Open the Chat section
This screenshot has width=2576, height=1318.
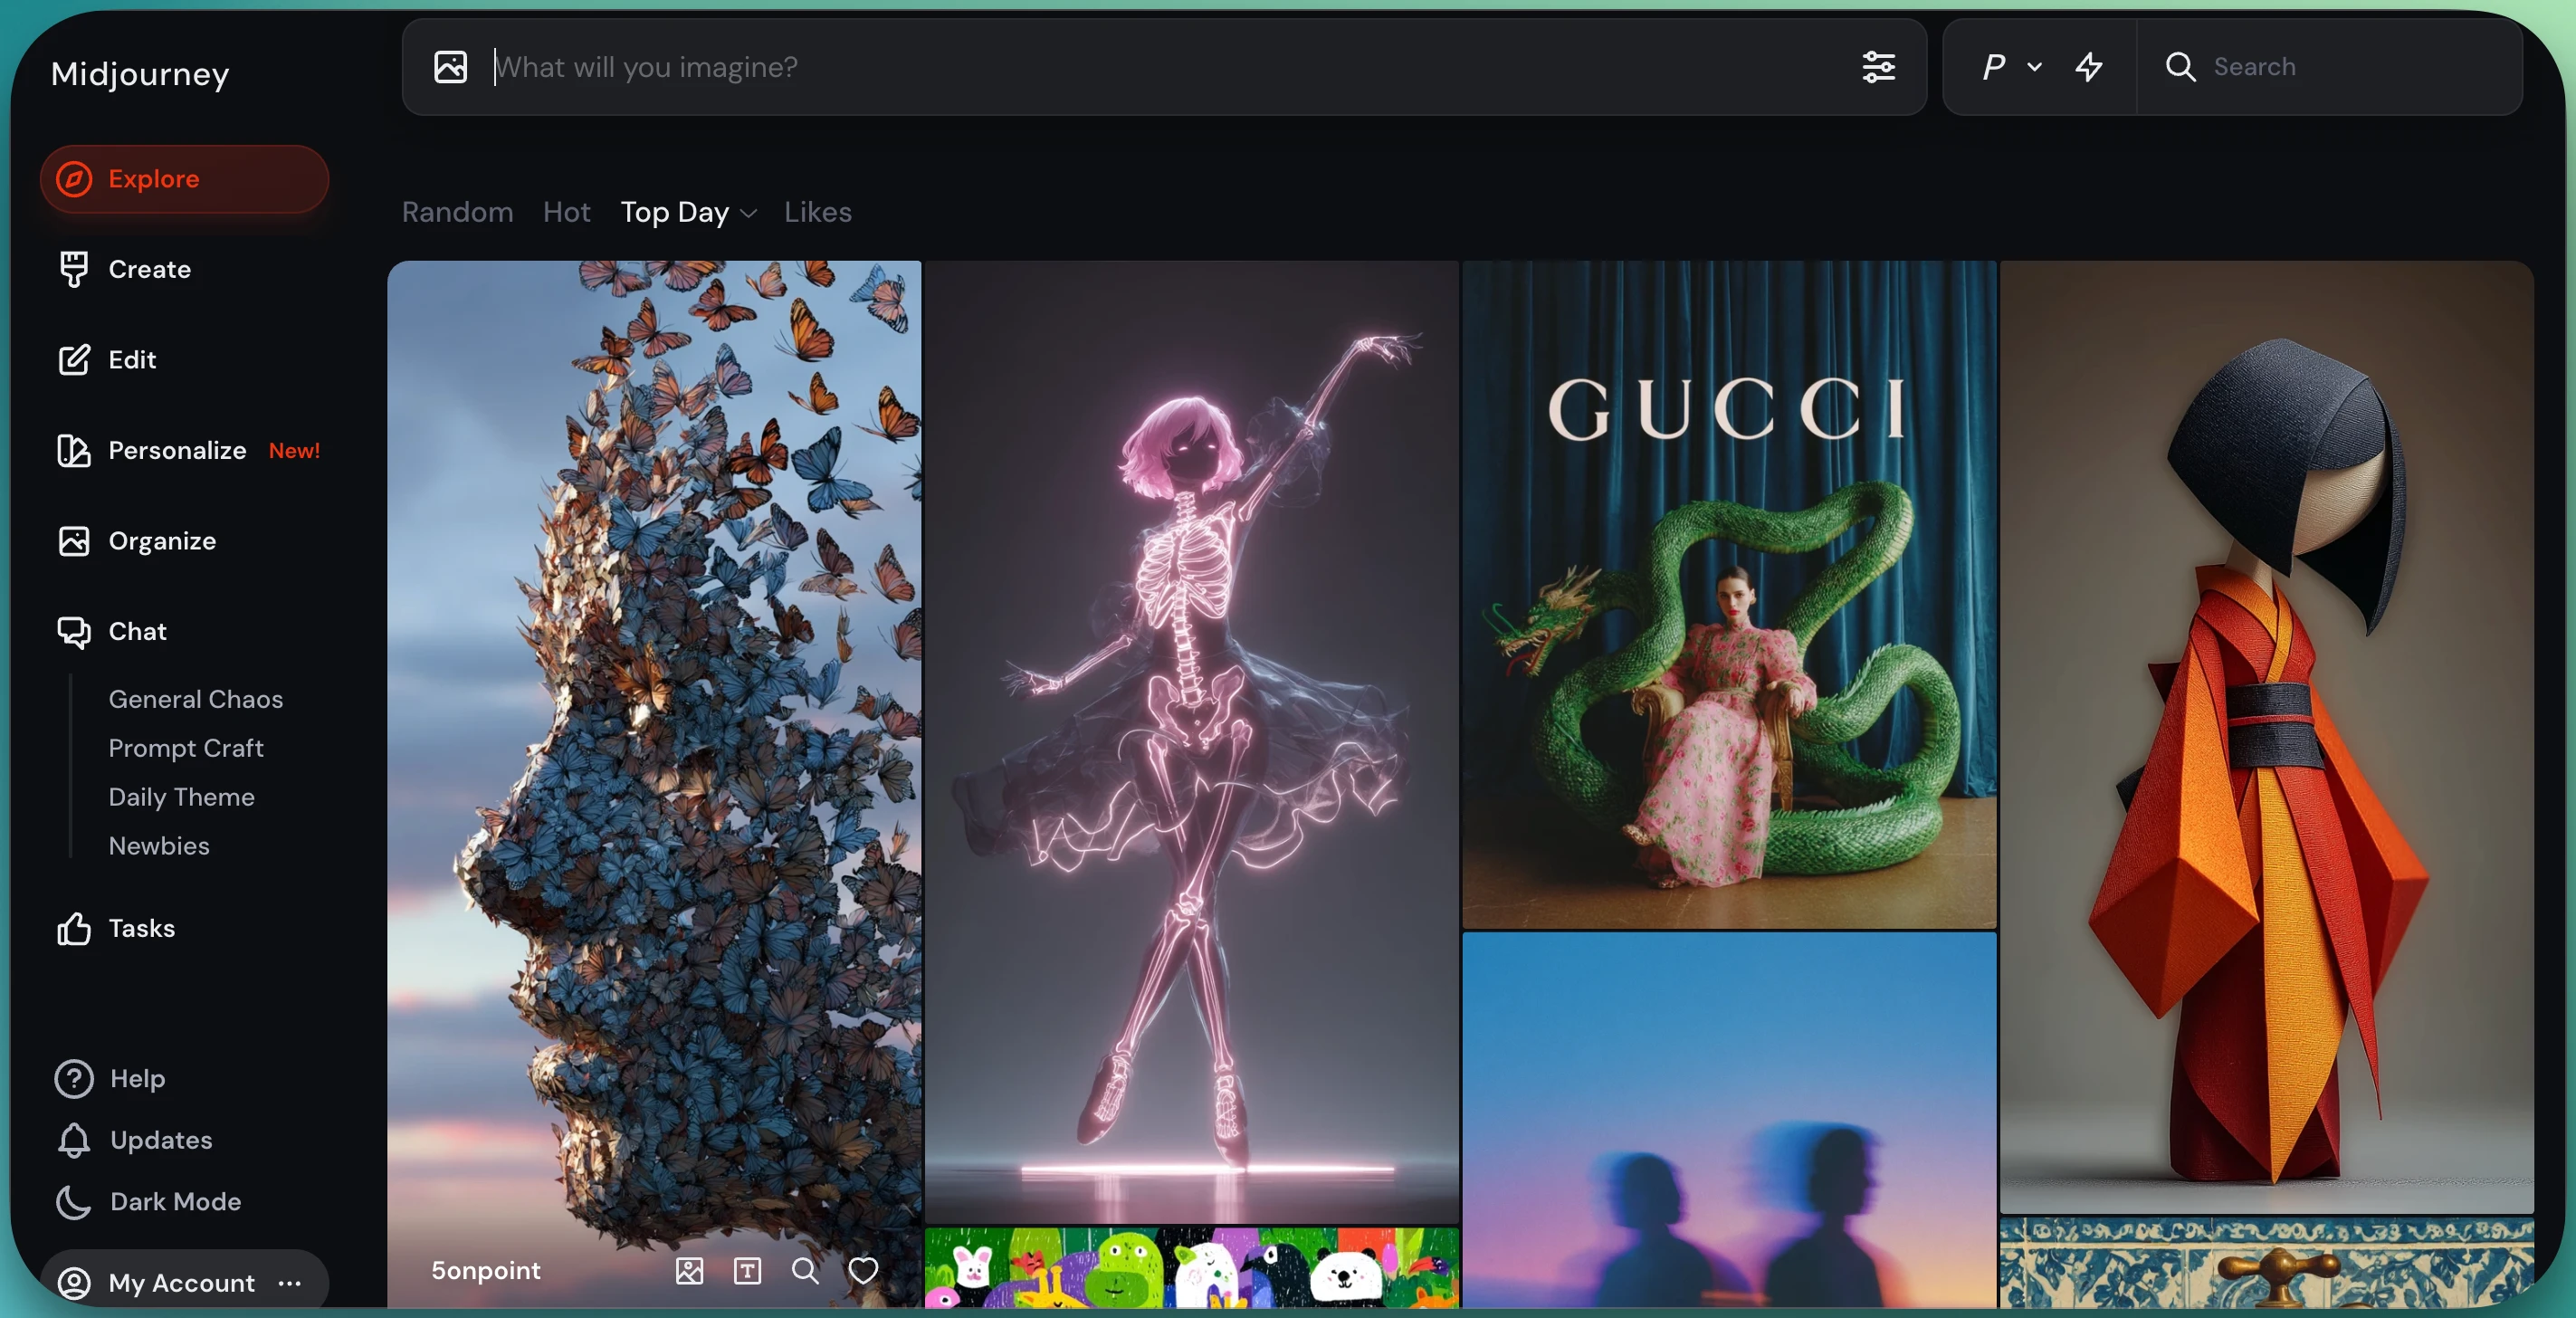pyautogui.click(x=137, y=632)
